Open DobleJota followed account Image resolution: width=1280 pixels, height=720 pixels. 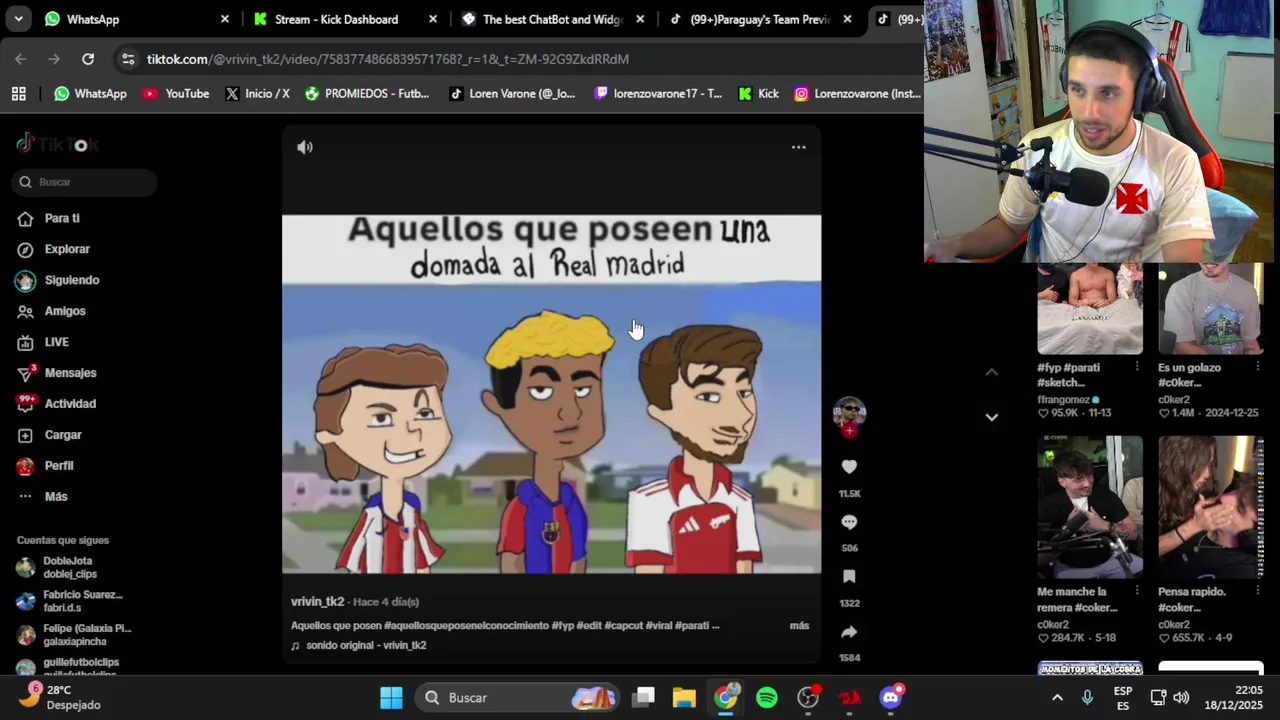point(70,567)
